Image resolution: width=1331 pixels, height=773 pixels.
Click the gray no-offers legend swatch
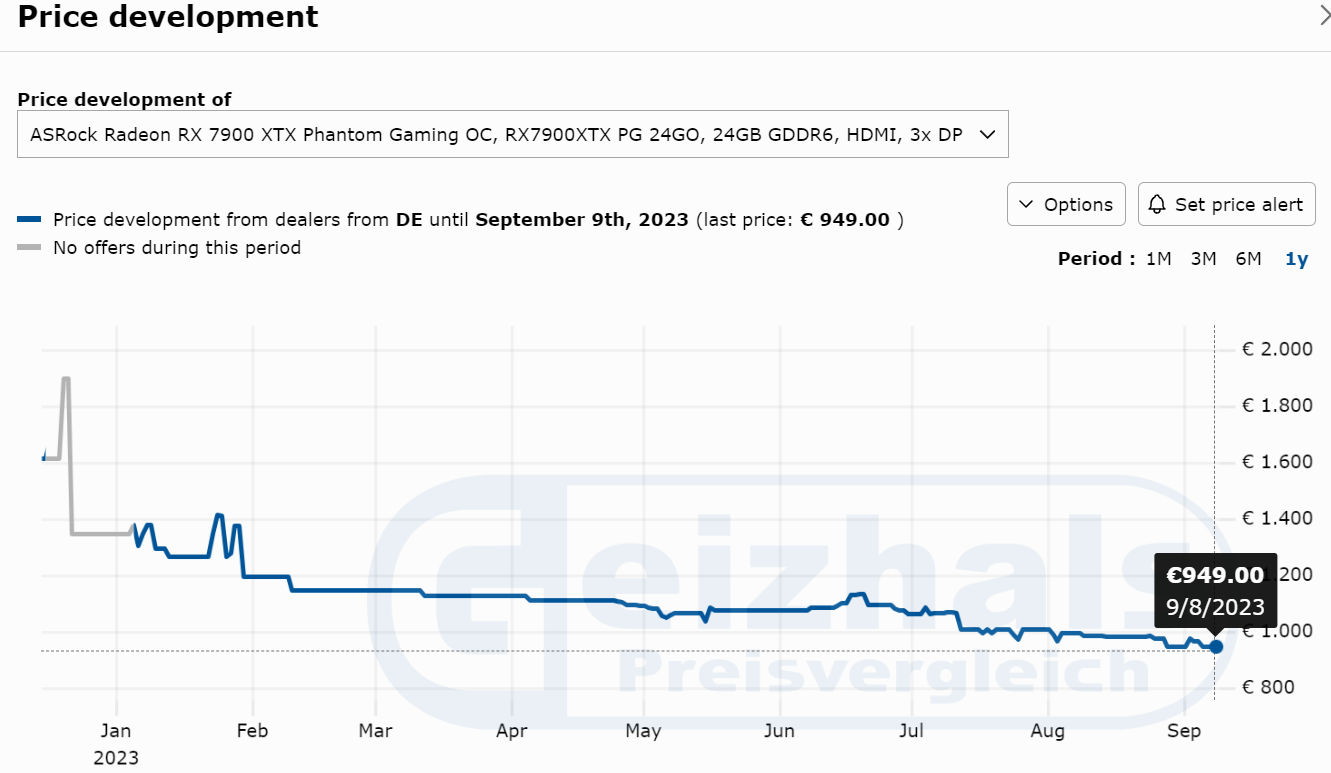point(30,247)
